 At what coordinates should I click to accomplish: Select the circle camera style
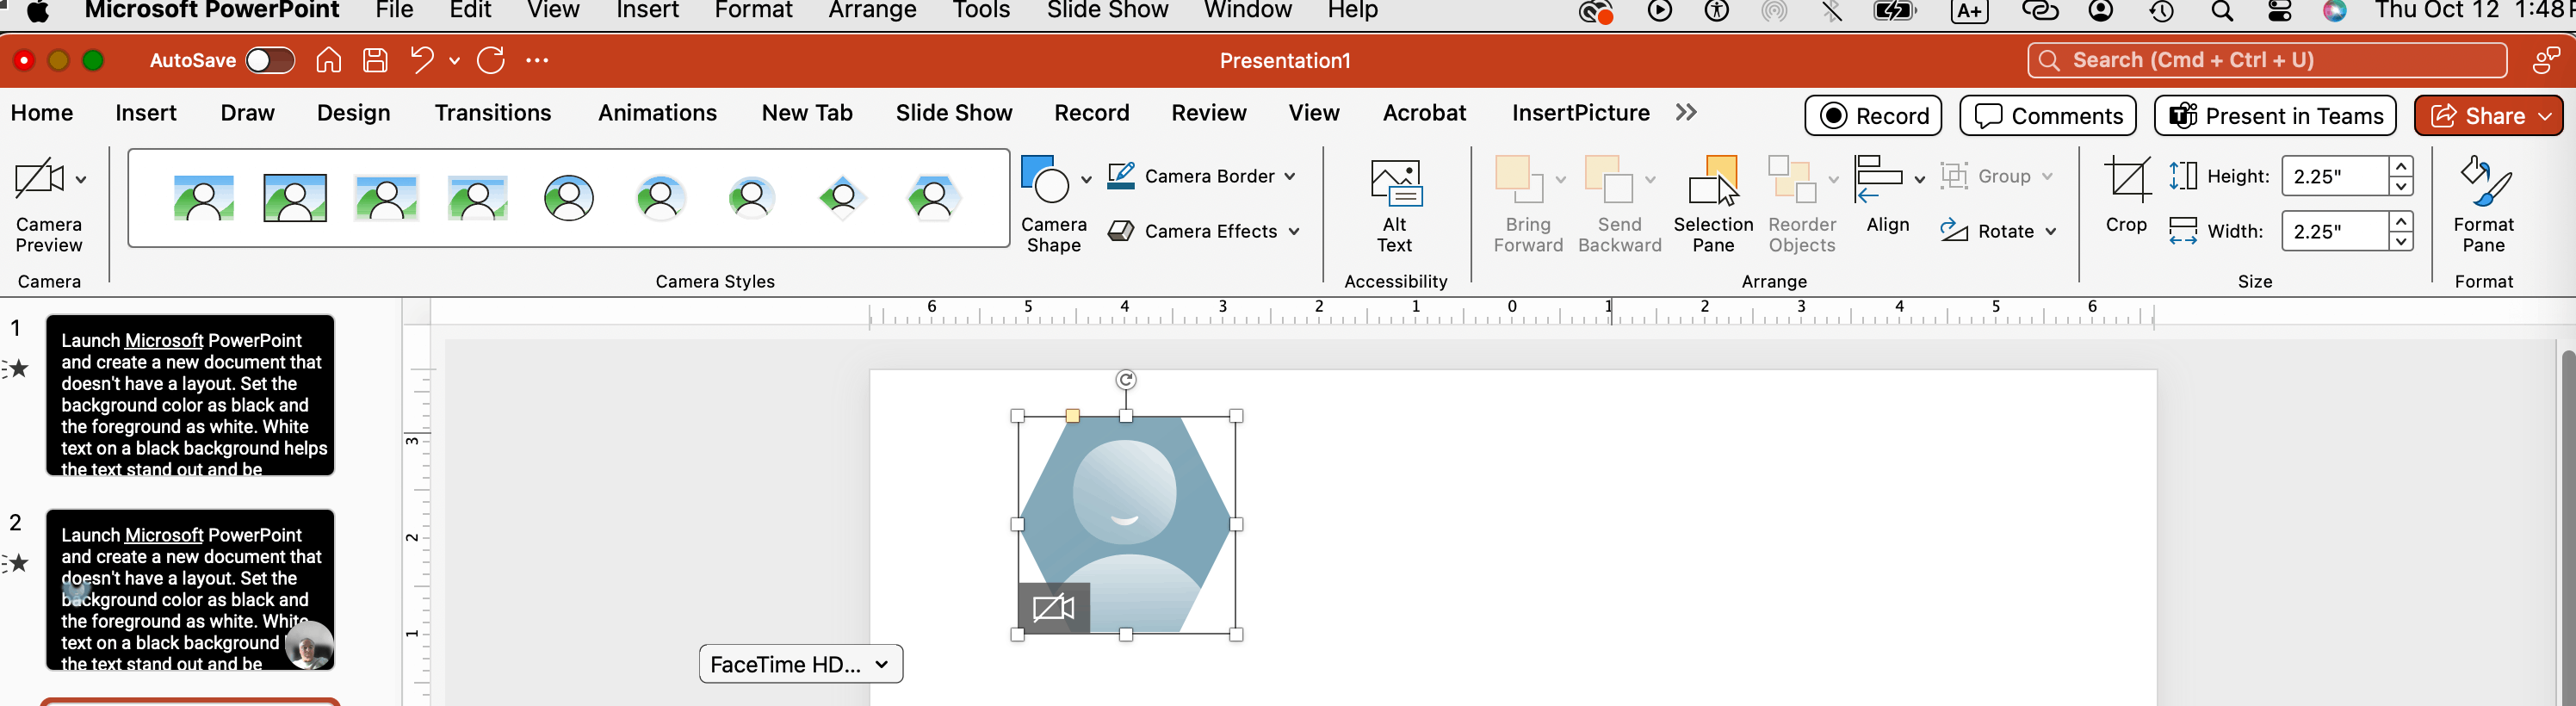(569, 198)
